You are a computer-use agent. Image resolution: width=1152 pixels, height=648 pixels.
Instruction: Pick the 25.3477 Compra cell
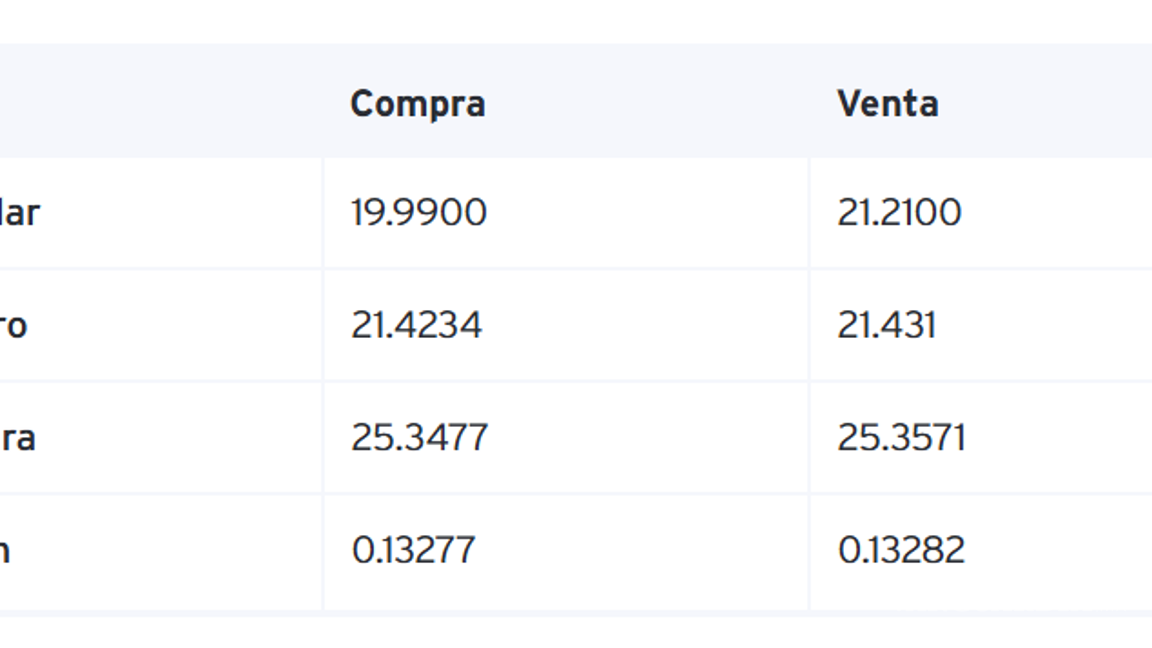(419, 437)
